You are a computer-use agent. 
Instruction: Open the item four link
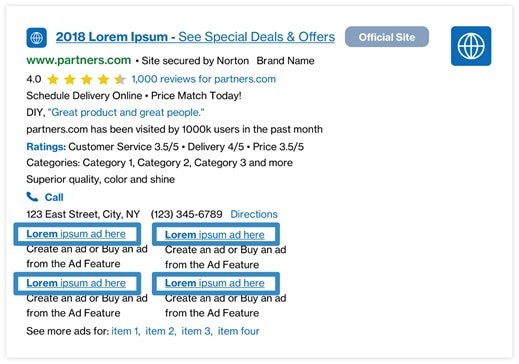click(x=238, y=331)
